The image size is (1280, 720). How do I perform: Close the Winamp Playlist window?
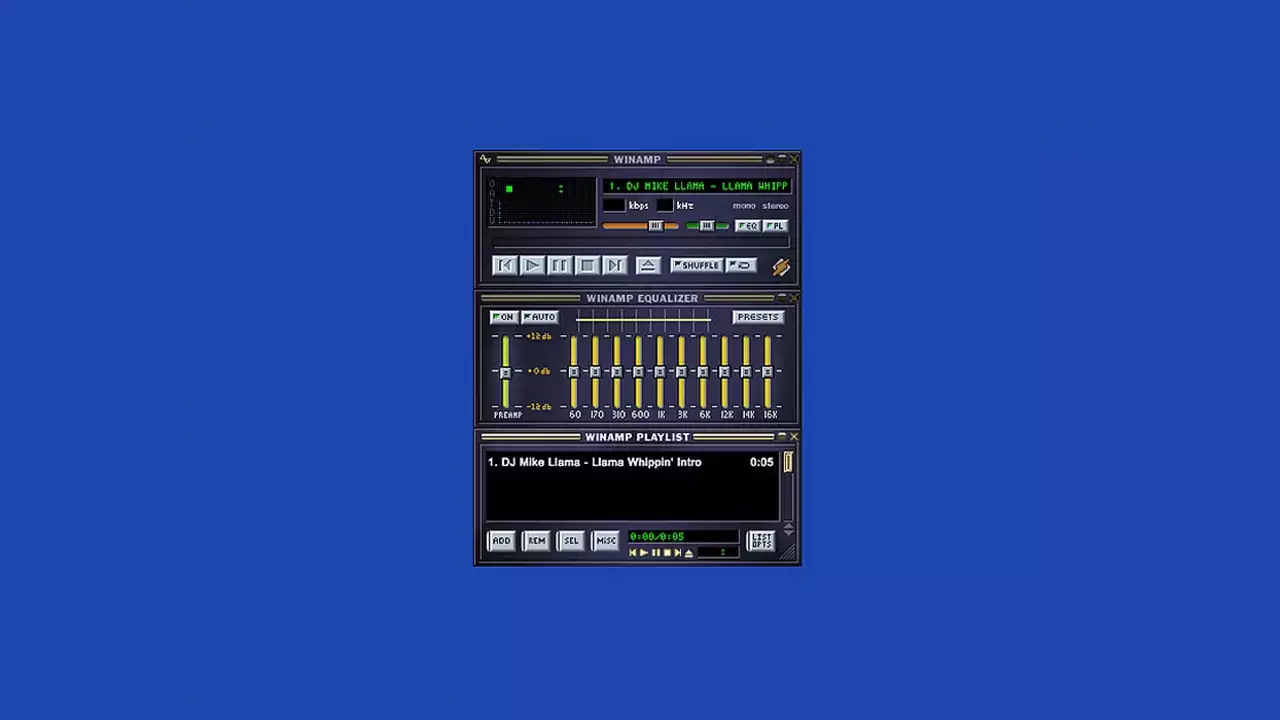(x=794, y=437)
